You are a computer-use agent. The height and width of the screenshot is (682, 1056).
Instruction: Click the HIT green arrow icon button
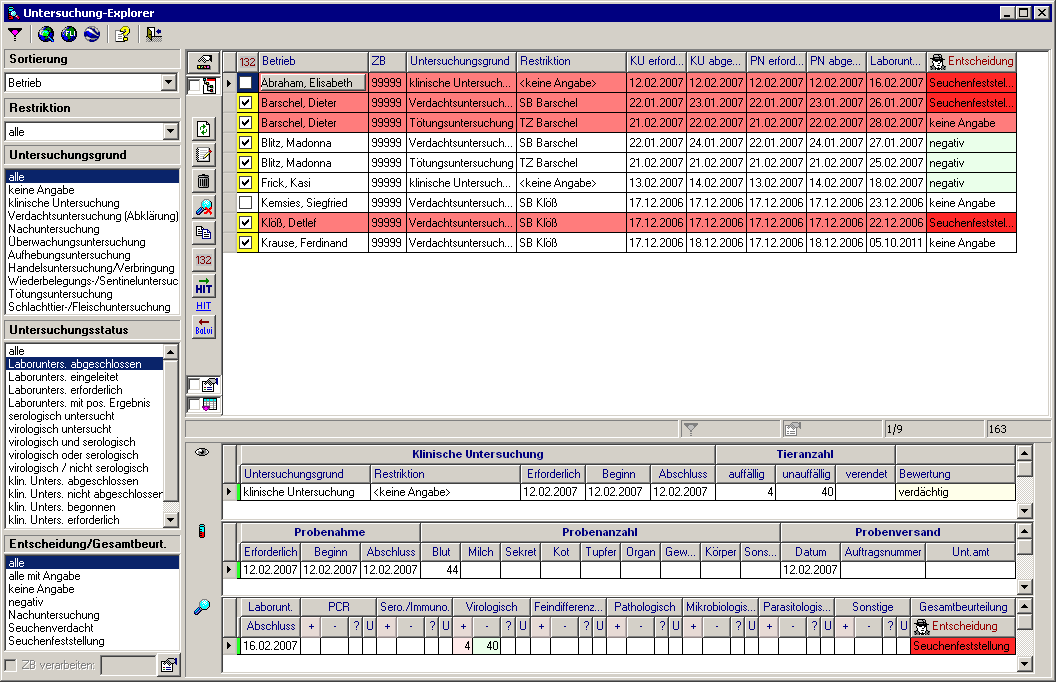tap(203, 286)
